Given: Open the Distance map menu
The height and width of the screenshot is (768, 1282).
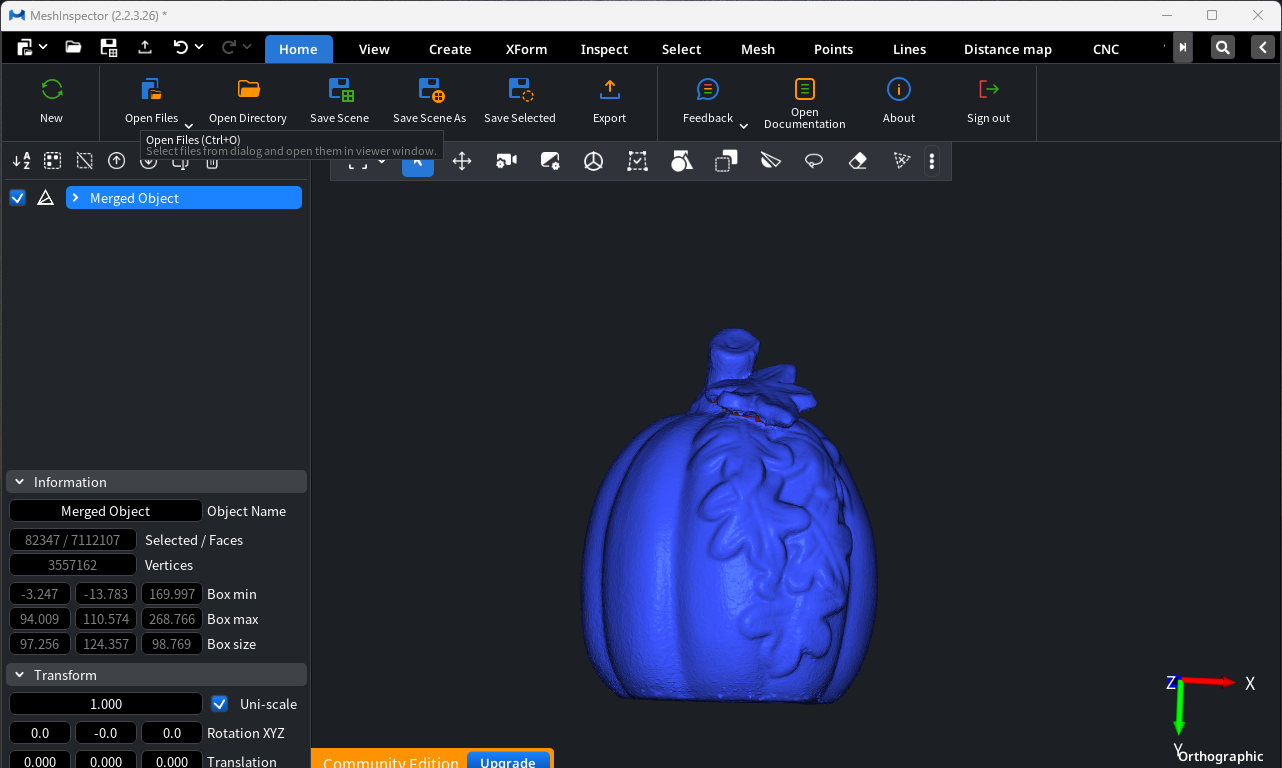Looking at the screenshot, I should pyautogui.click(x=1007, y=48).
